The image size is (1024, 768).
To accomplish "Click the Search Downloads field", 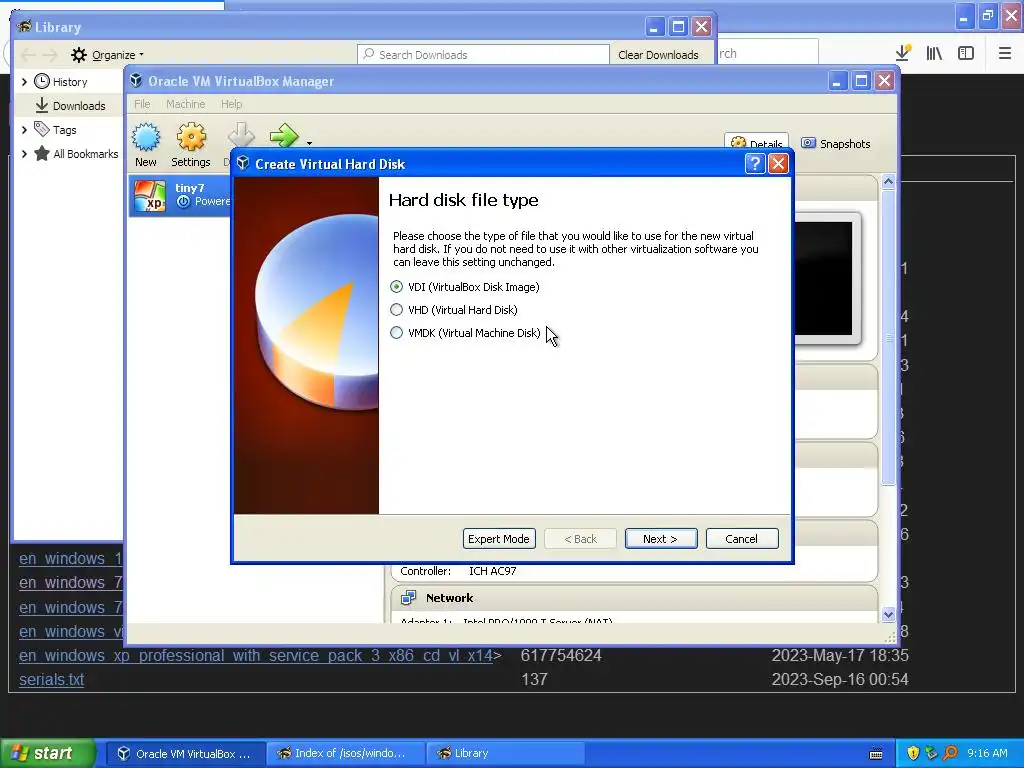I will pos(483,55).
